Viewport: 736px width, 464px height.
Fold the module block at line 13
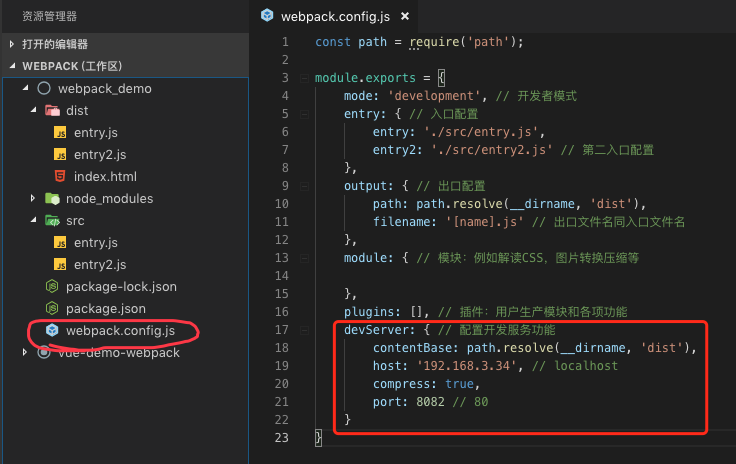point(304,258)
